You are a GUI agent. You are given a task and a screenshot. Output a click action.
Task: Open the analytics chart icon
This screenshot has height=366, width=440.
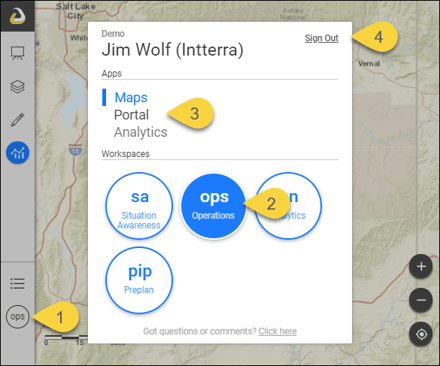pyautogui.click(x=18, y=153)
